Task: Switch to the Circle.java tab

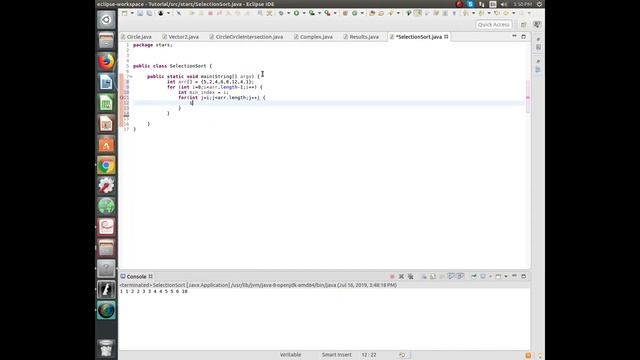Action: tap(136, 37)
